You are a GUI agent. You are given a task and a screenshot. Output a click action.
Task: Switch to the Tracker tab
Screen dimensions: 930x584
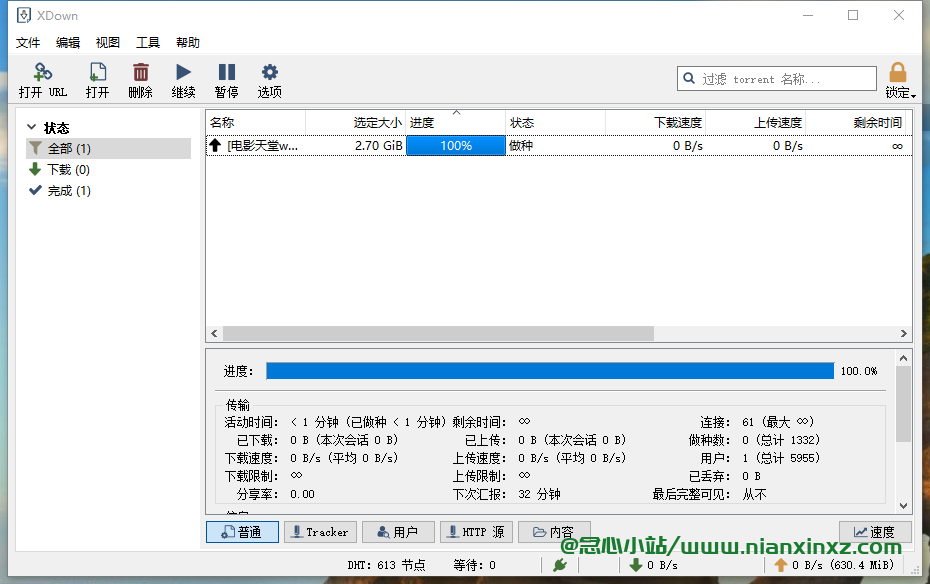point(320,532)
